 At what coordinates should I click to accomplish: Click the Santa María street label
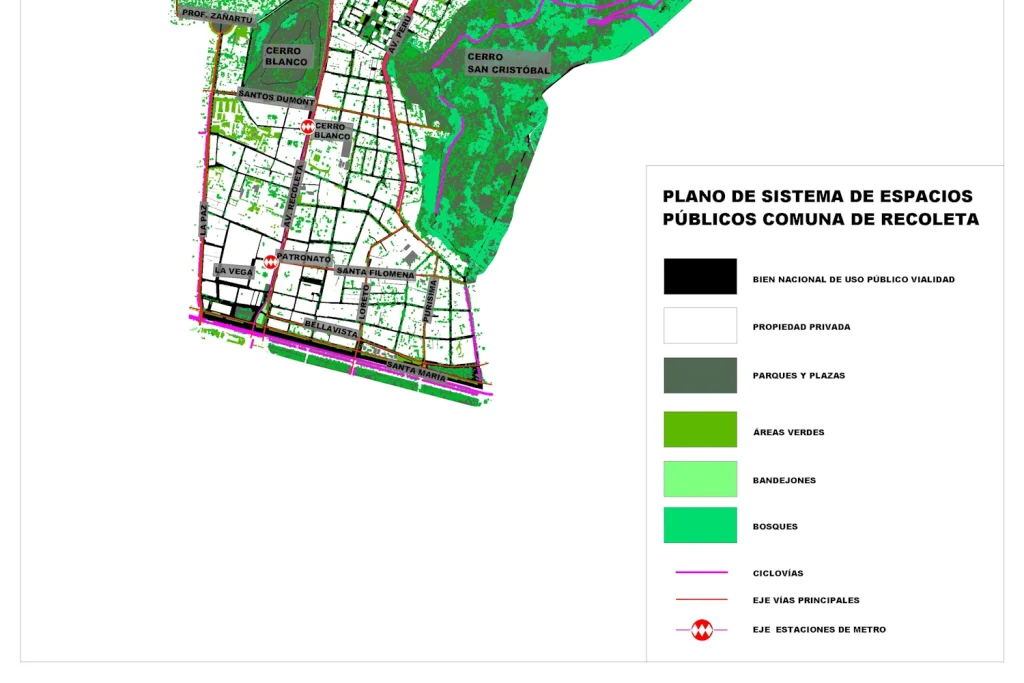416,370
